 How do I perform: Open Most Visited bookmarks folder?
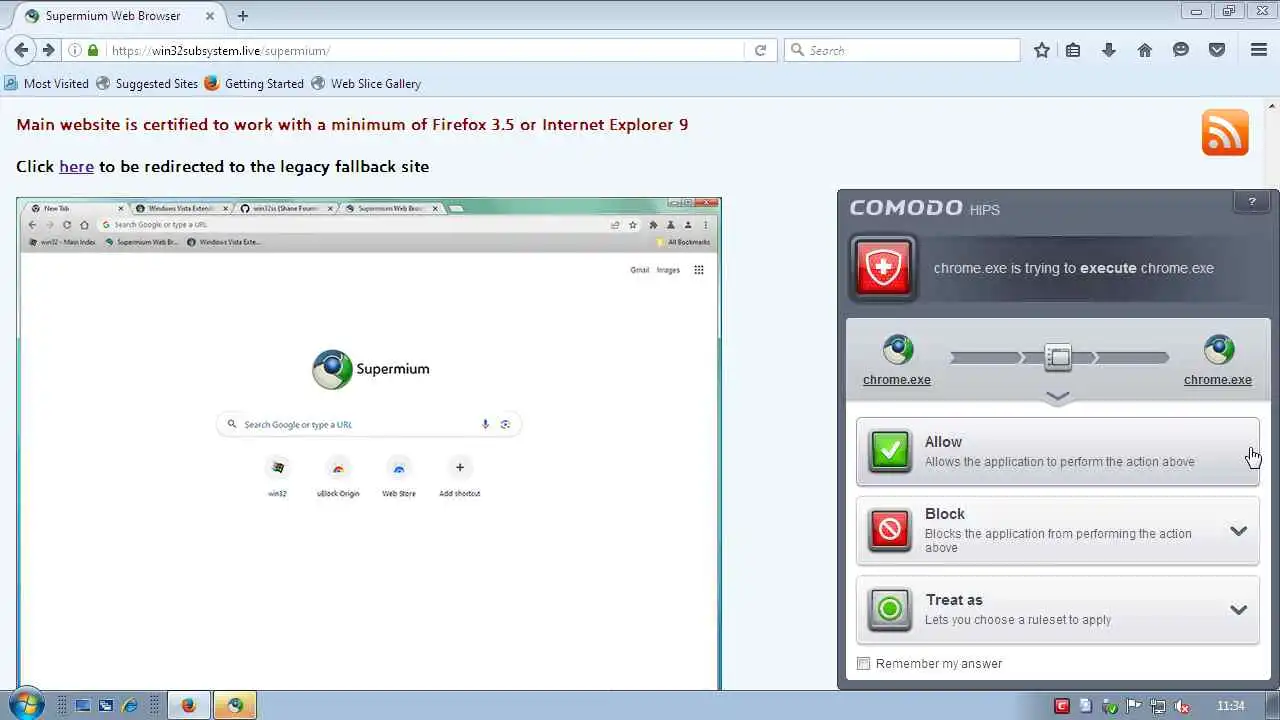47,84
